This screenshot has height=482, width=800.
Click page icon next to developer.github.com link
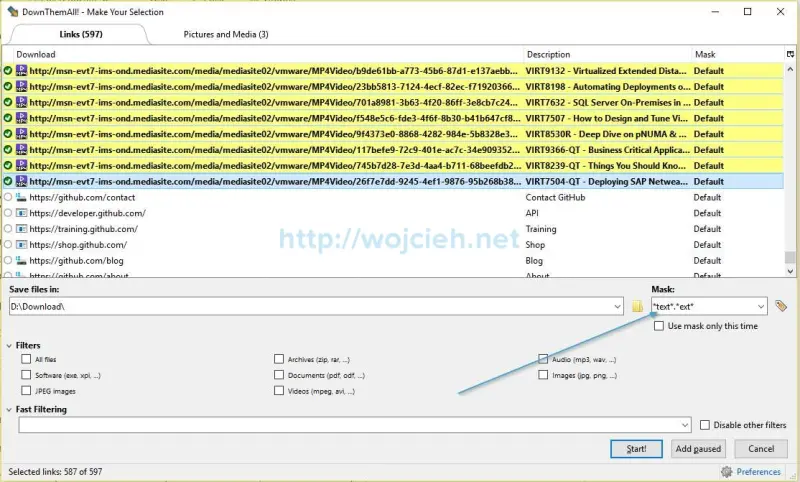point(21,213)
